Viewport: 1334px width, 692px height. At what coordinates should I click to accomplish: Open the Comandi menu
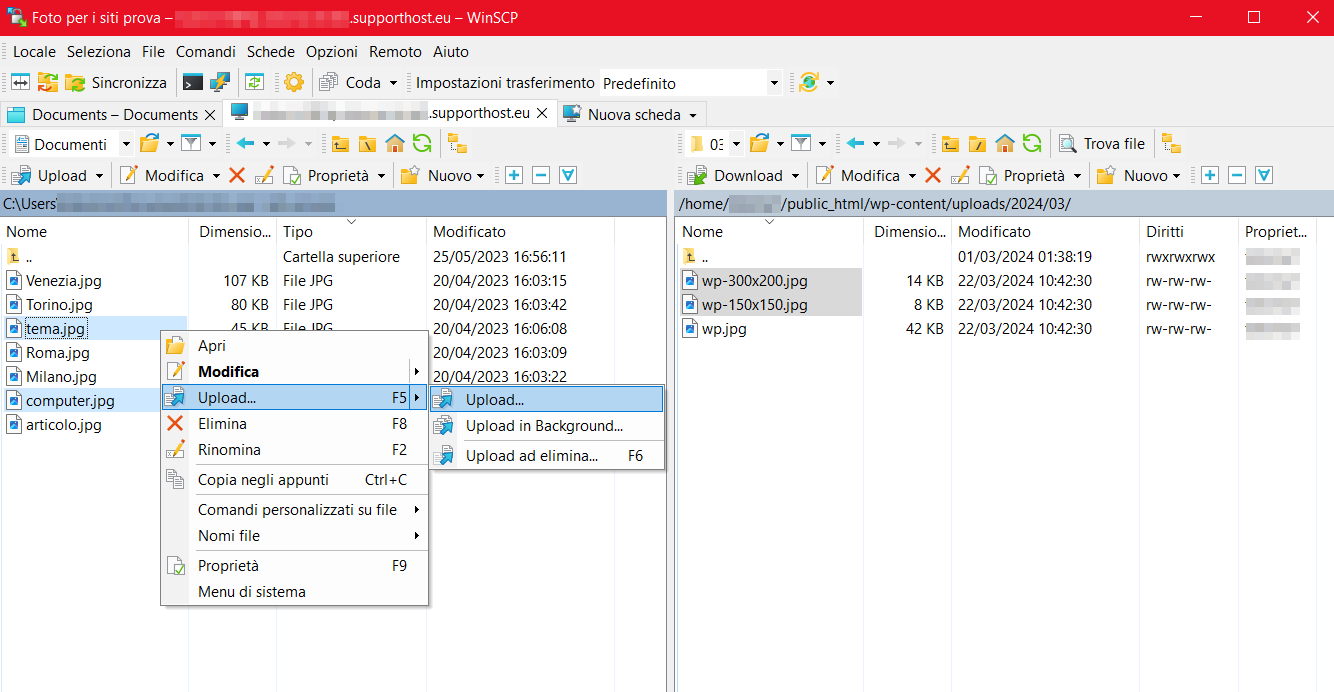(206, 51)
